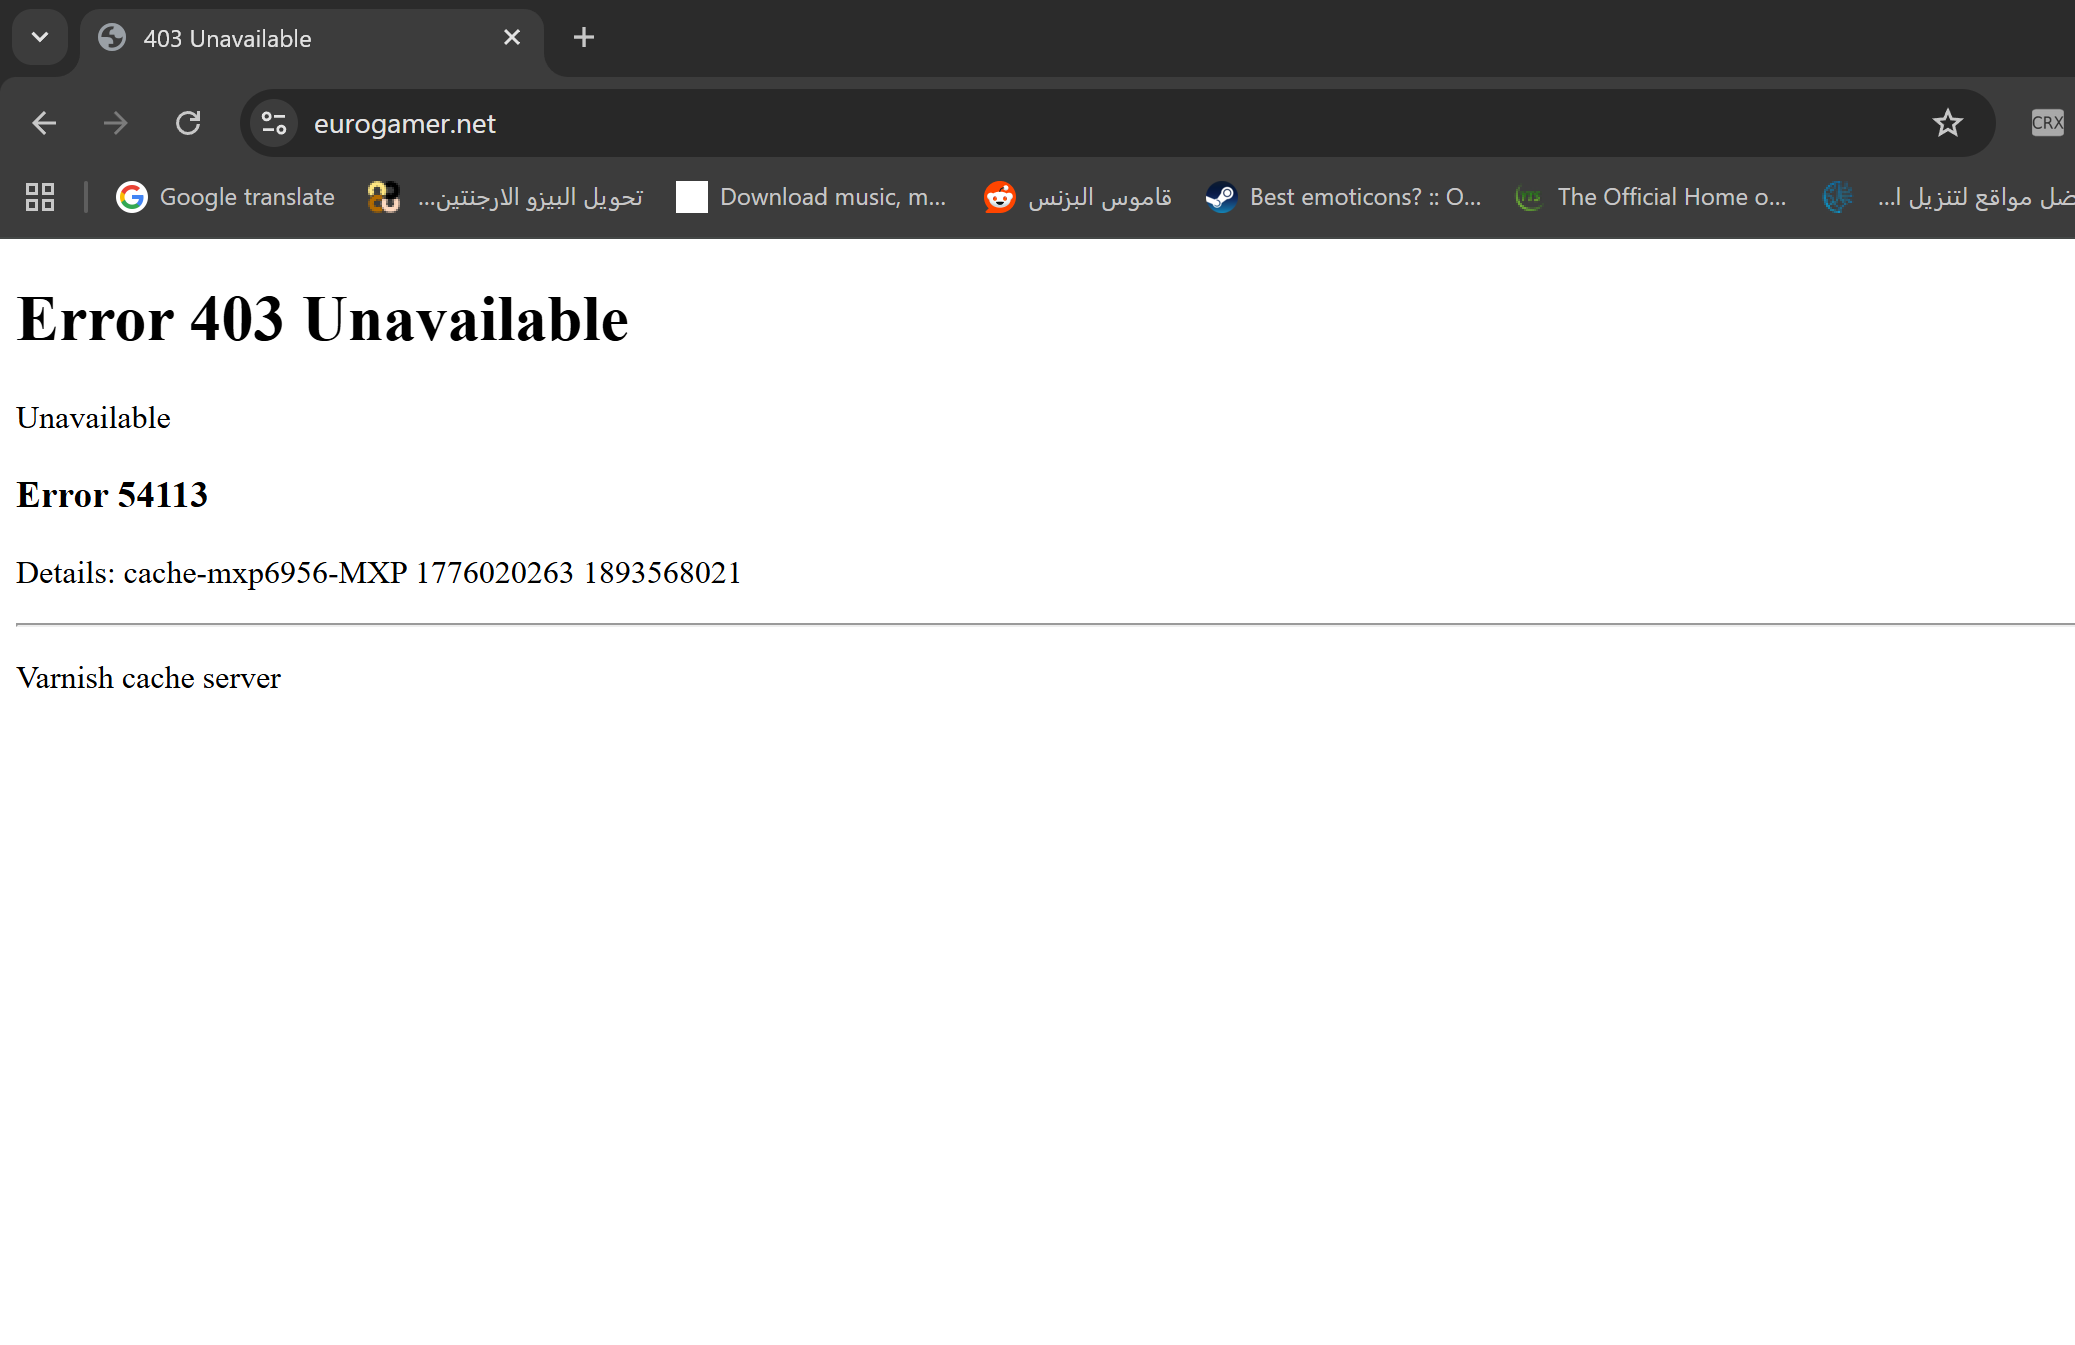Image resolution: width=2075 pixels, height=1345 pixels.
Task: Open the Download music bookmark
Action: (811, 197)
